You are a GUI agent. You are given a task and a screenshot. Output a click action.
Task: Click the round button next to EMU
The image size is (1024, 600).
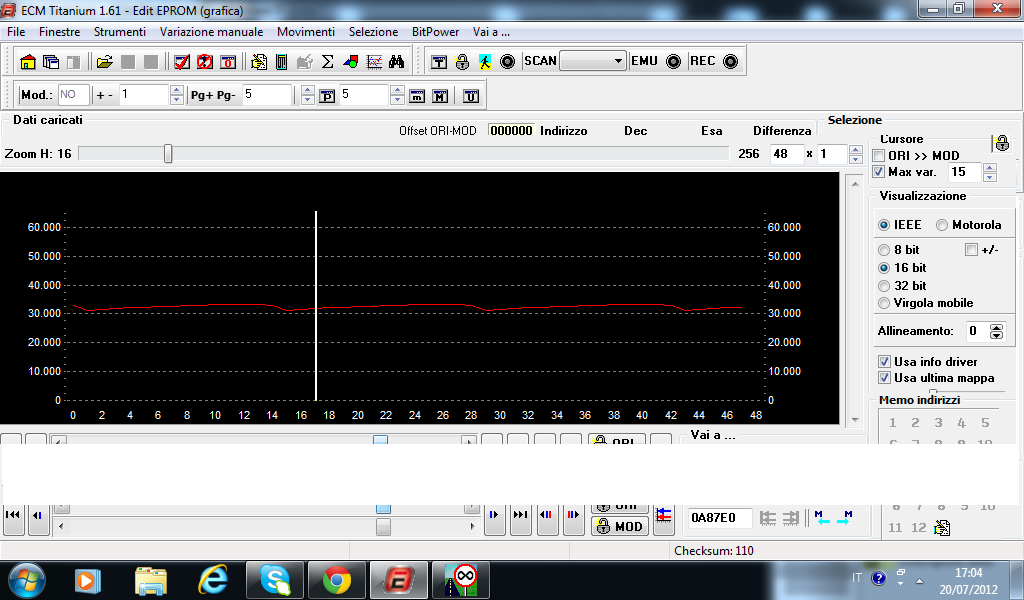pos(673,61)
